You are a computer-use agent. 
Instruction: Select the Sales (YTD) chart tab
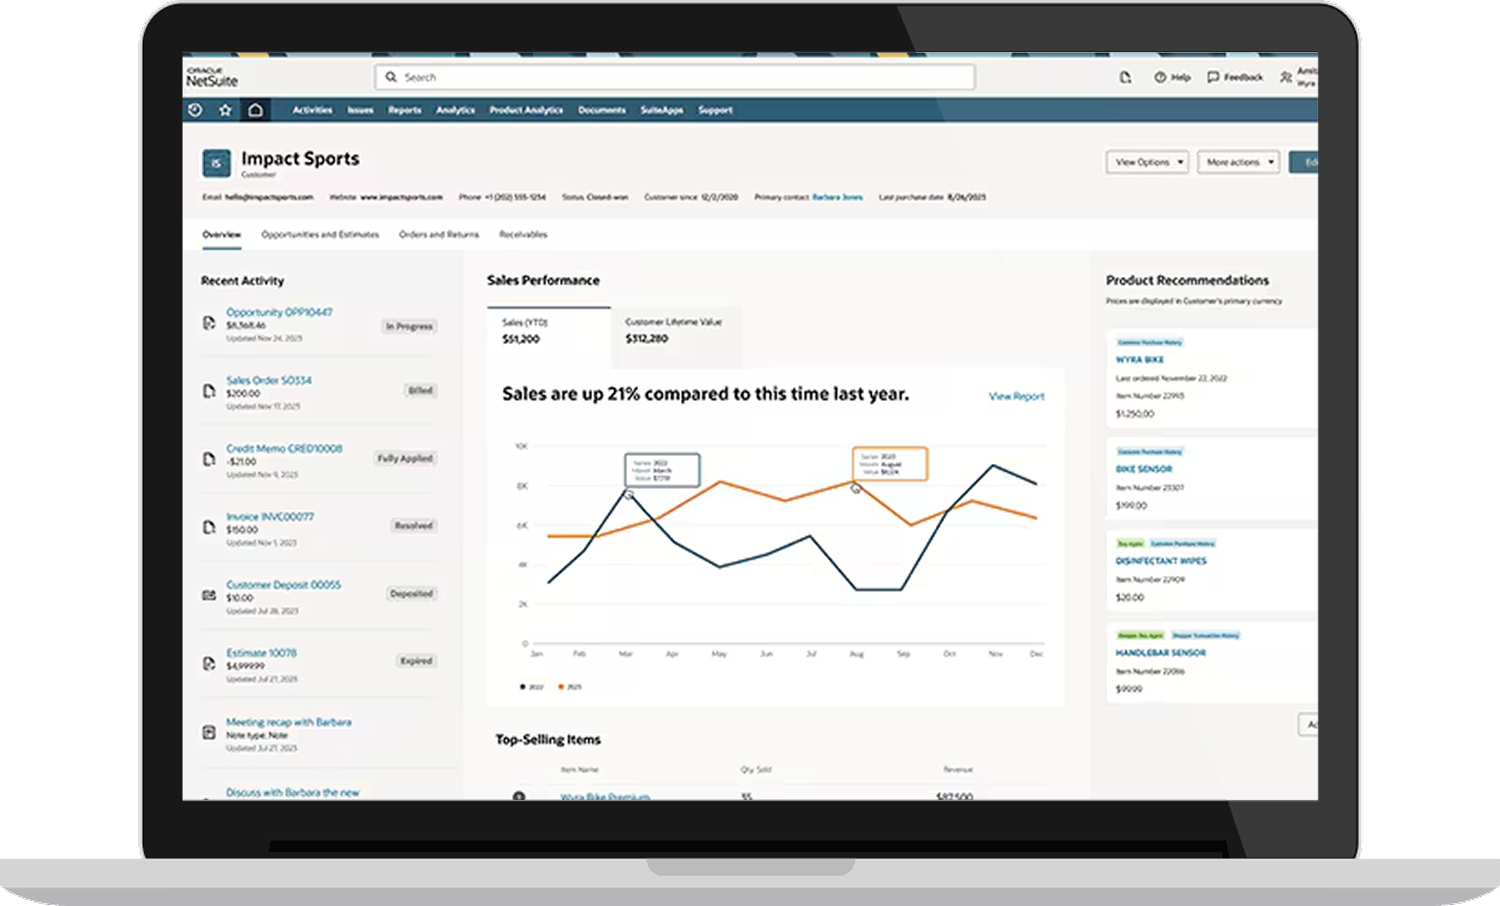point(549,337)
